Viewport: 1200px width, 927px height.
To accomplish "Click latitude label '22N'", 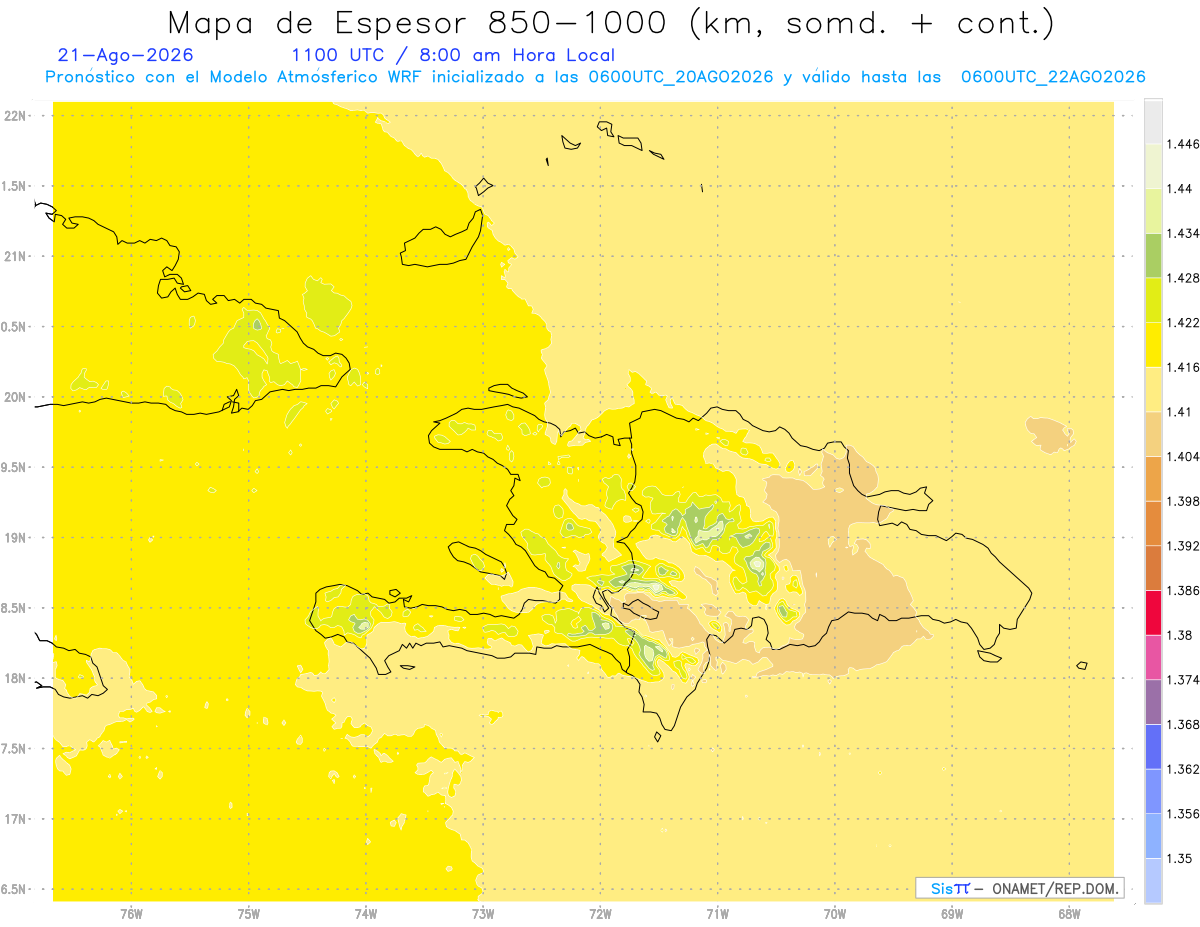I will [x=15, y=115].
